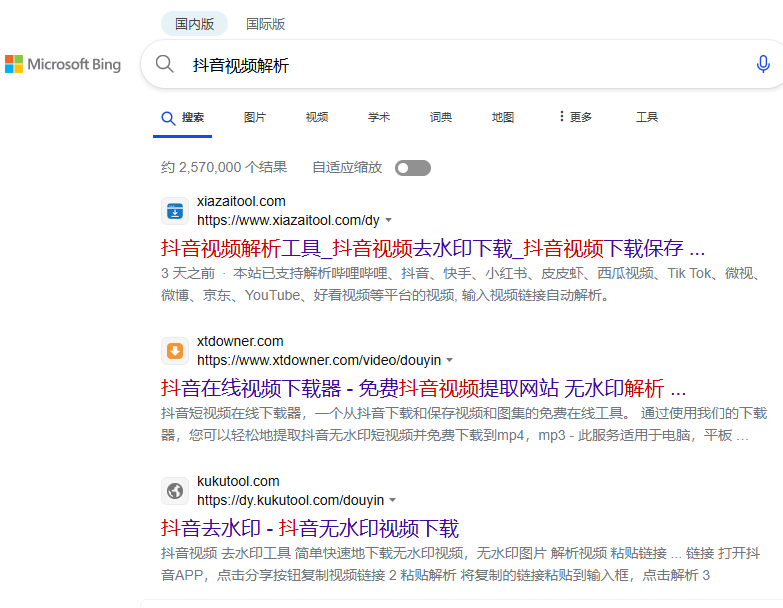Open 抖音去水印 - 抖音无水印视频下载 link
The width and height of the screenshot is (783, 608).
[310, 528]
